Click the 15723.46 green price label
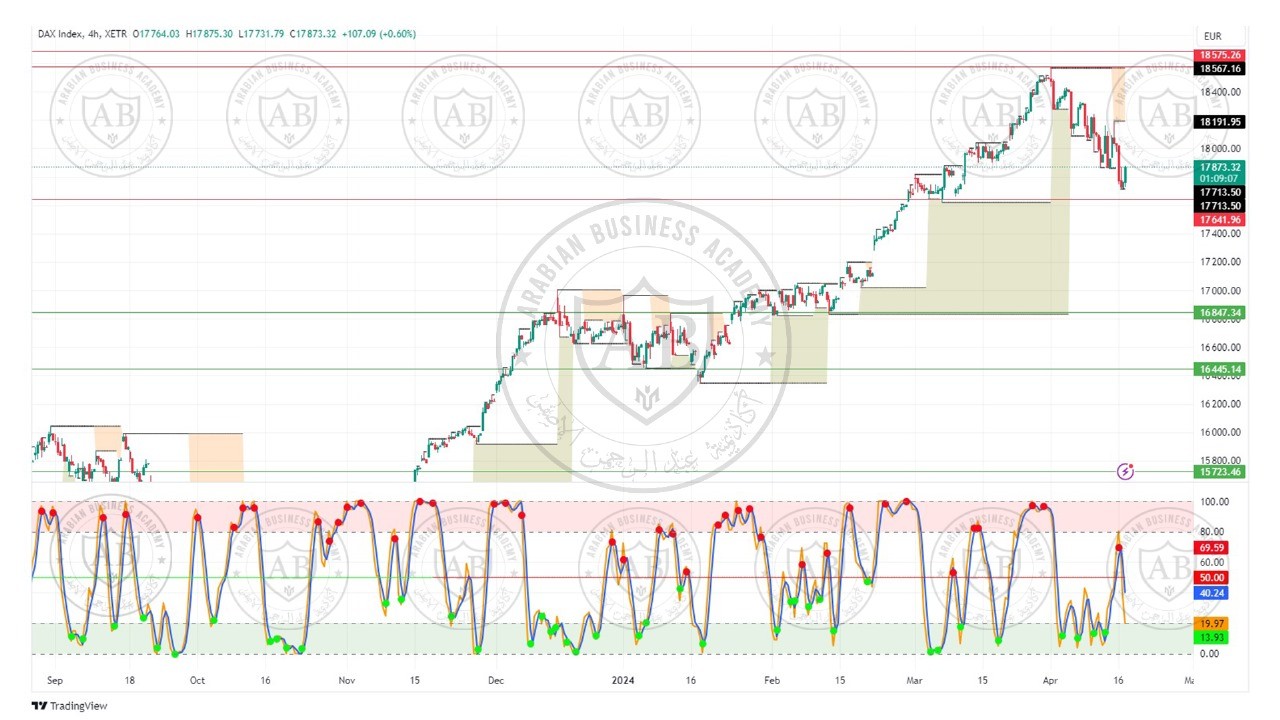Image resolution: width=1280 pixels, height=720 pixels. [1220, 471]
